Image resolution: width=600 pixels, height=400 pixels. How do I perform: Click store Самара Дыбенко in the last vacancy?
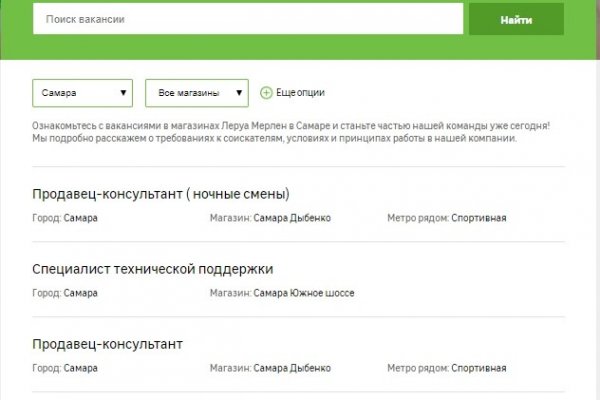click(x=292, y=368)
